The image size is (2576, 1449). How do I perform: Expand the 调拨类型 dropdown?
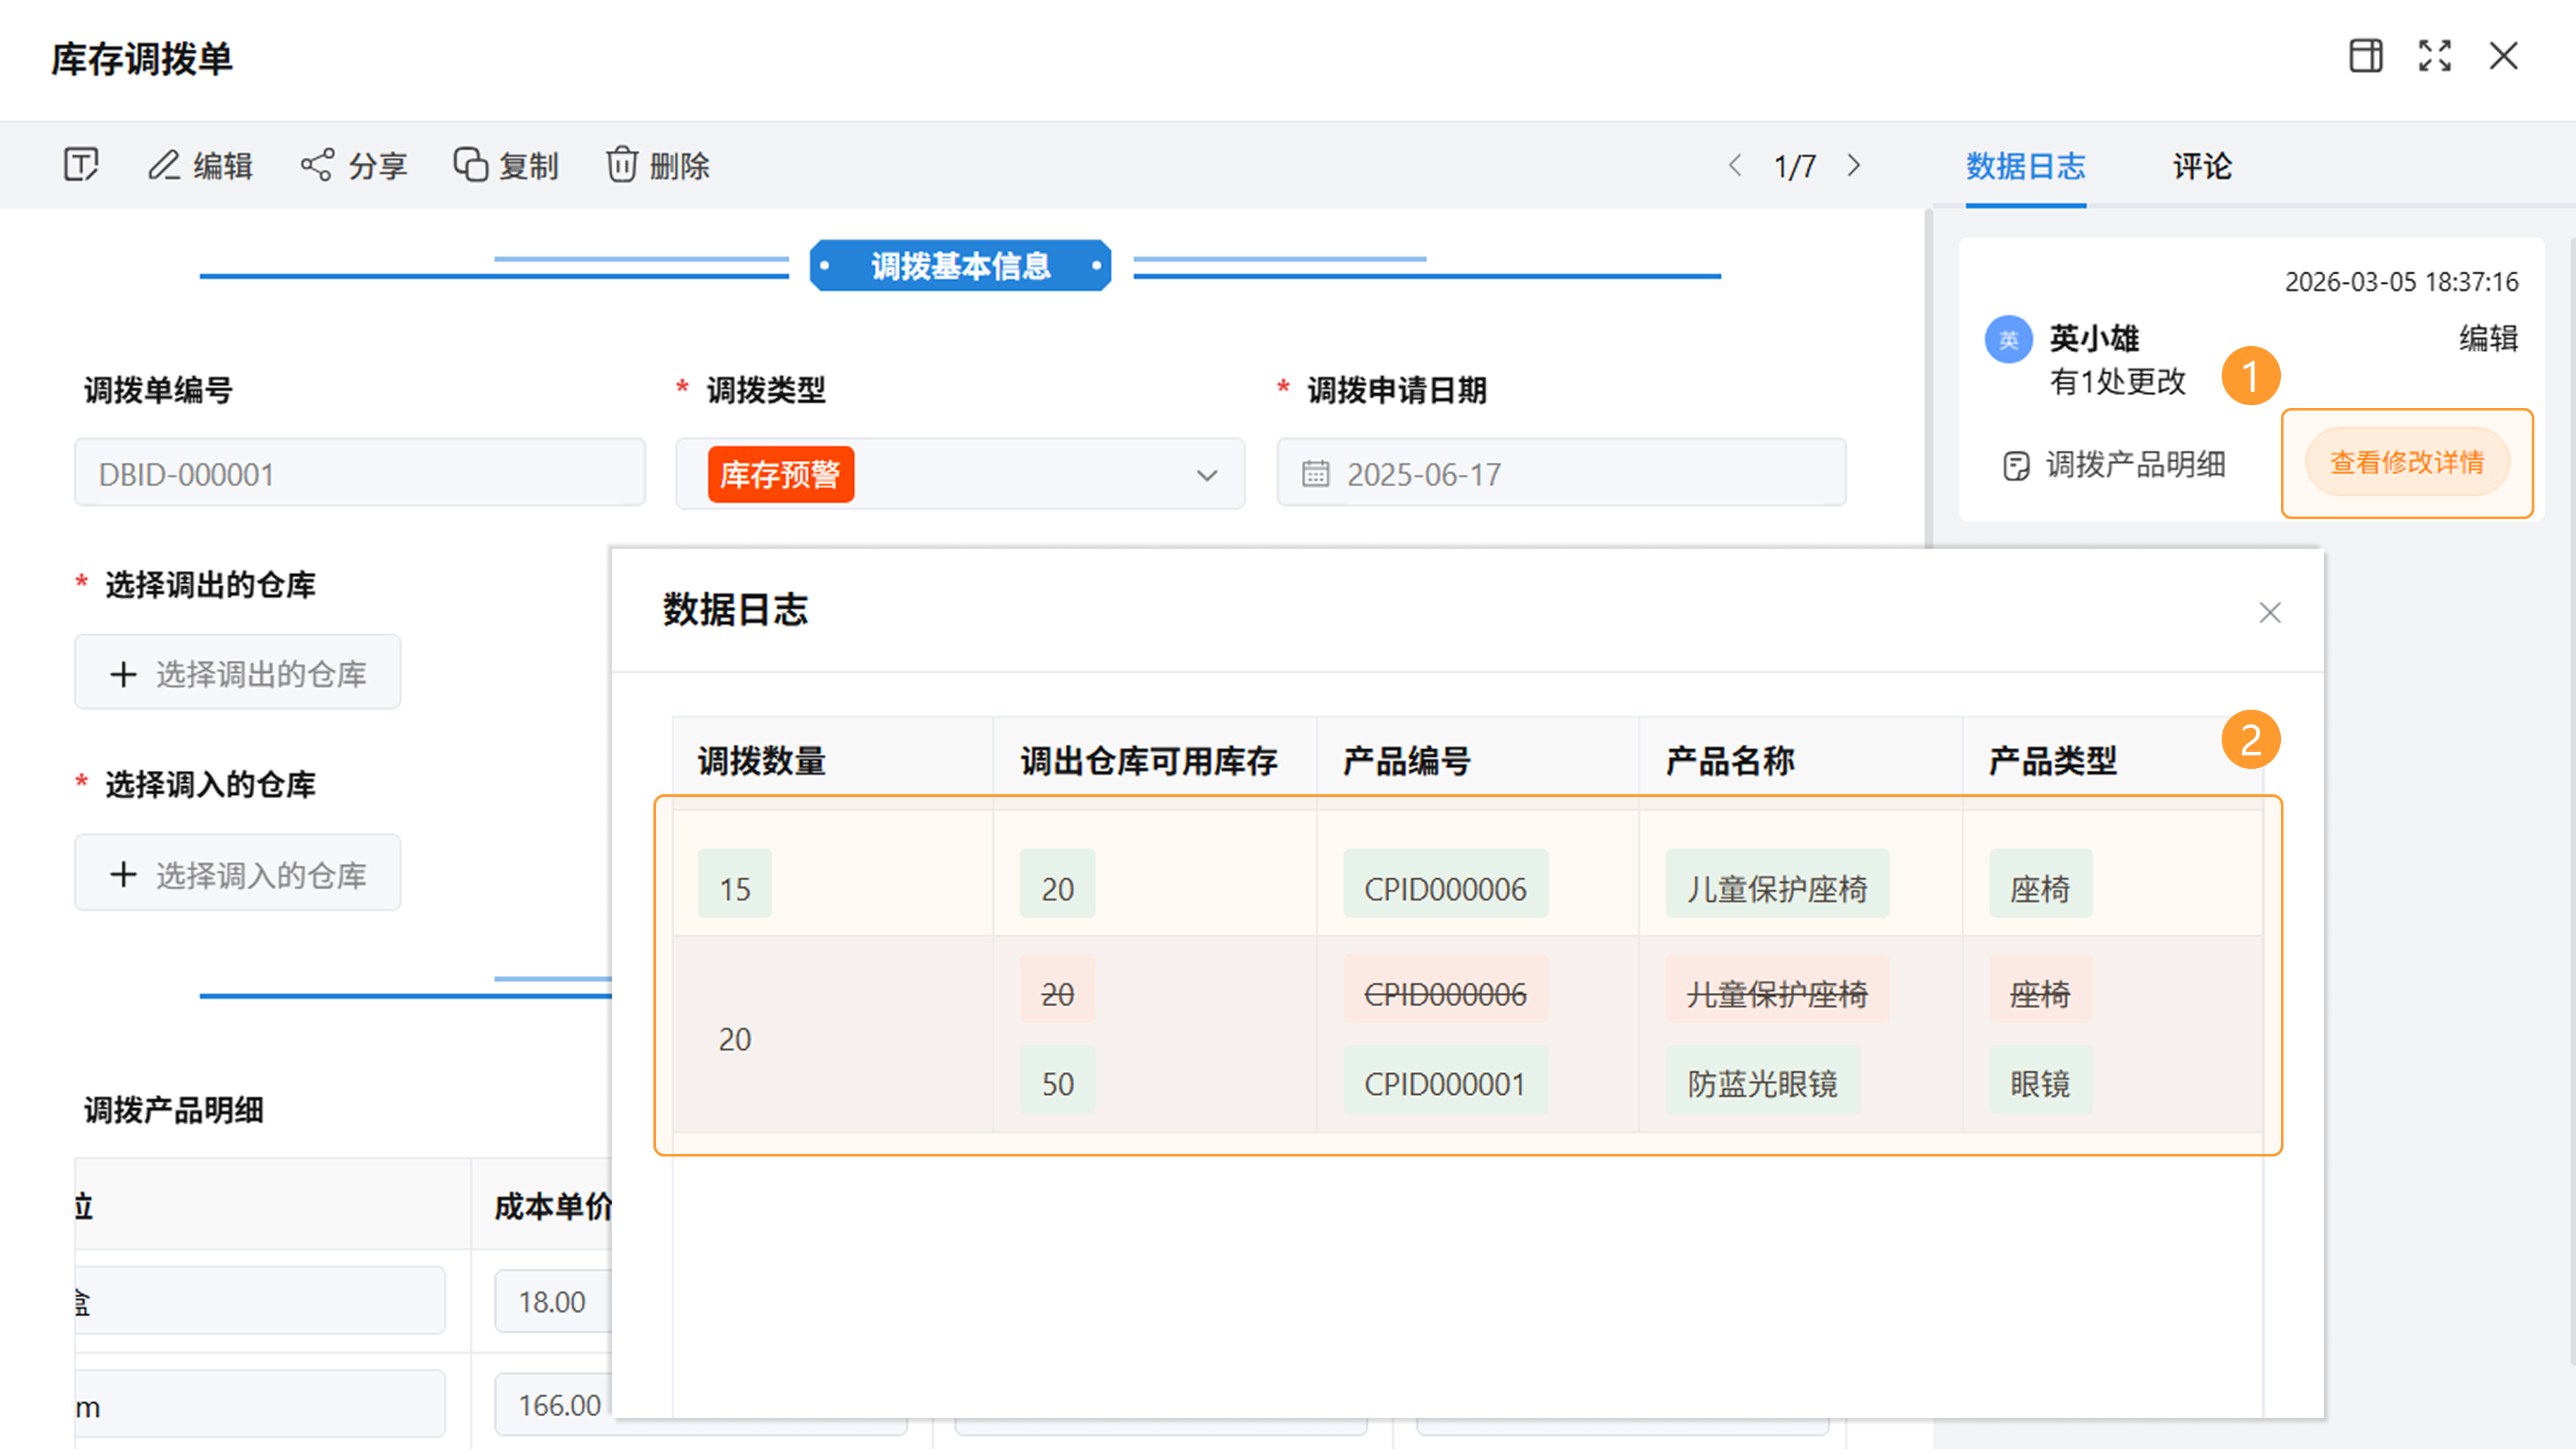[x=1207, y=475]
